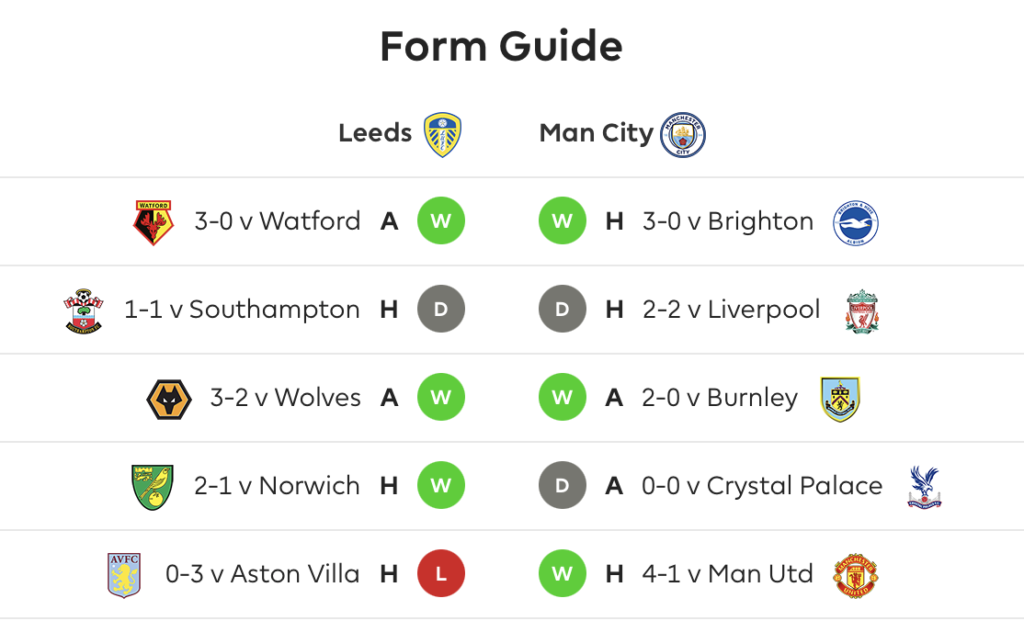Open the Leeds team crest
Viewport: 1024px width, 621px height.
tap(443, 135)
